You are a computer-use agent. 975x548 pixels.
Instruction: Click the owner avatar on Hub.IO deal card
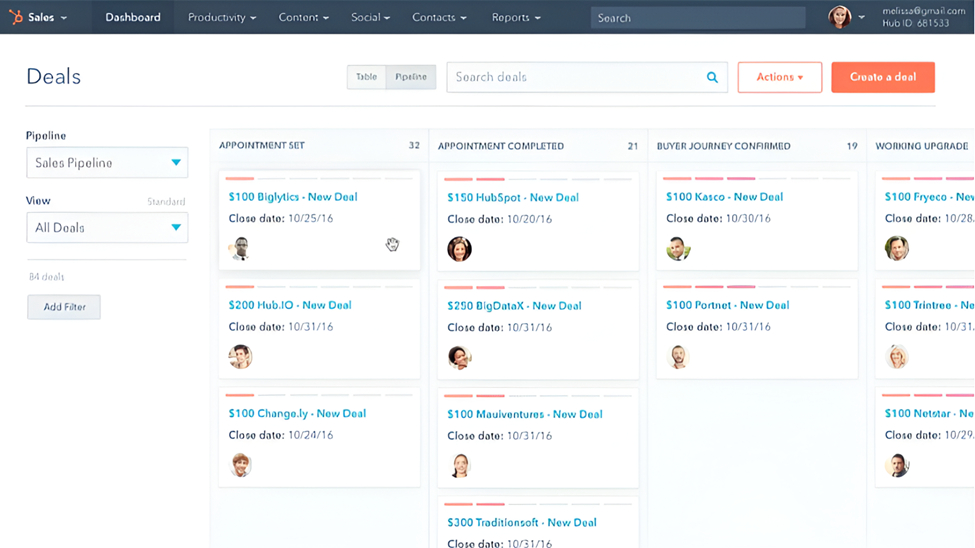[240, 356]
